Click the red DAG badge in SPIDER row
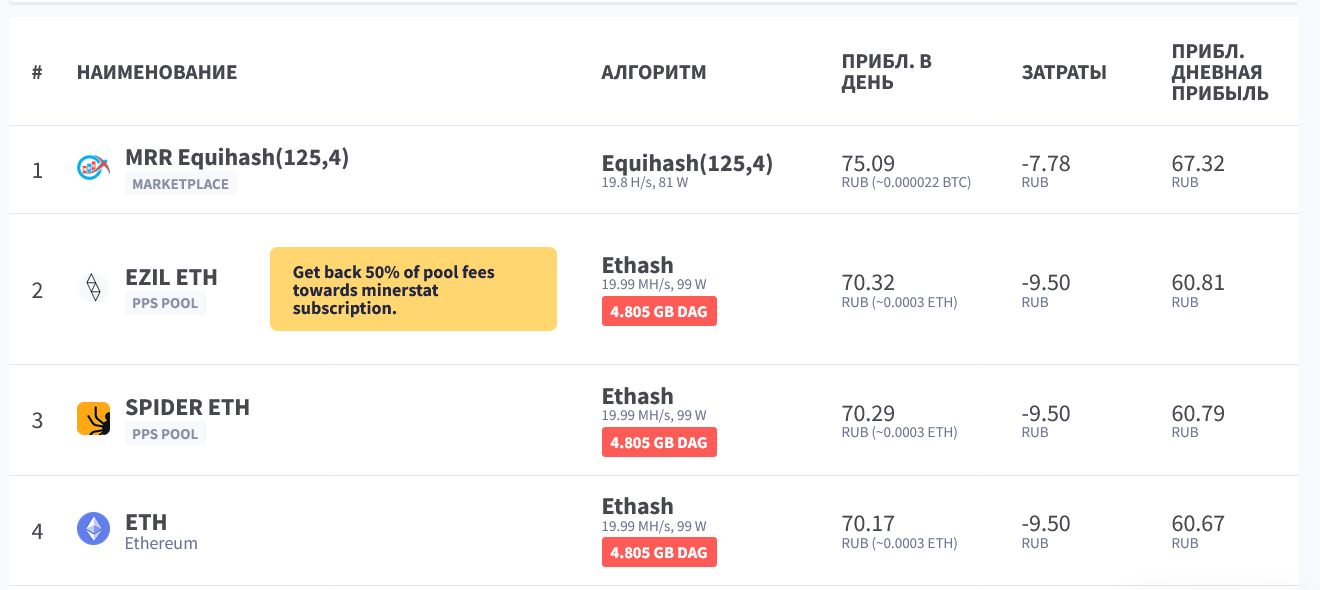The image size is (1320, 590). click(x=659, y=442)
